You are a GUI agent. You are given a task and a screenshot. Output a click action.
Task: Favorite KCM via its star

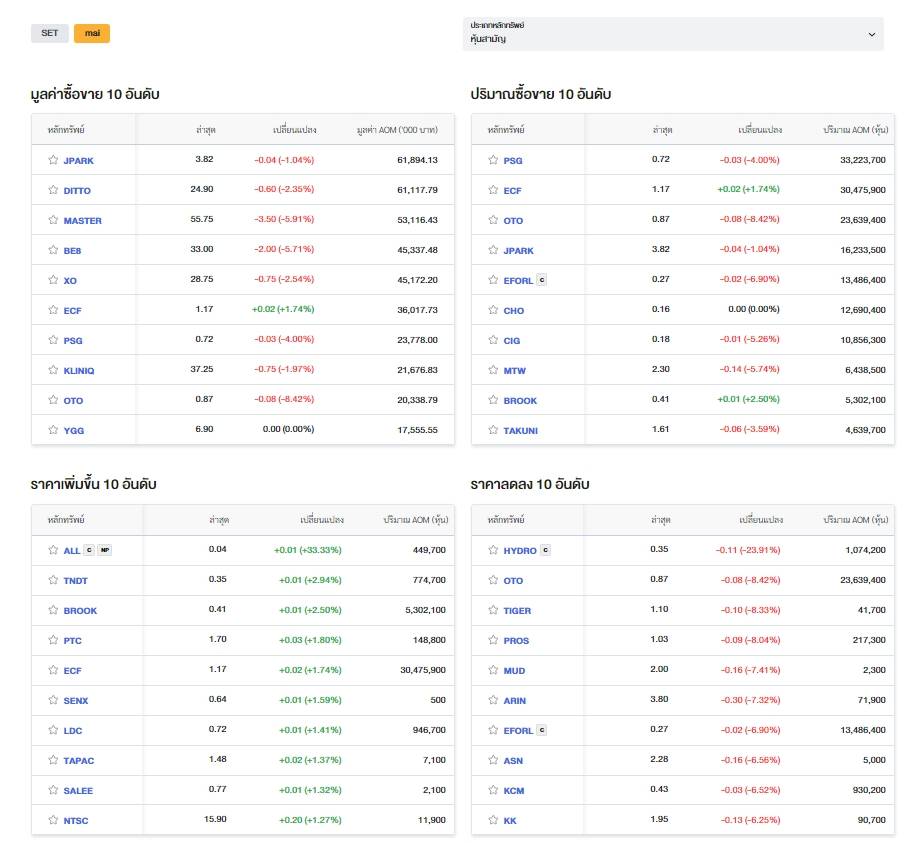(493, 791)
